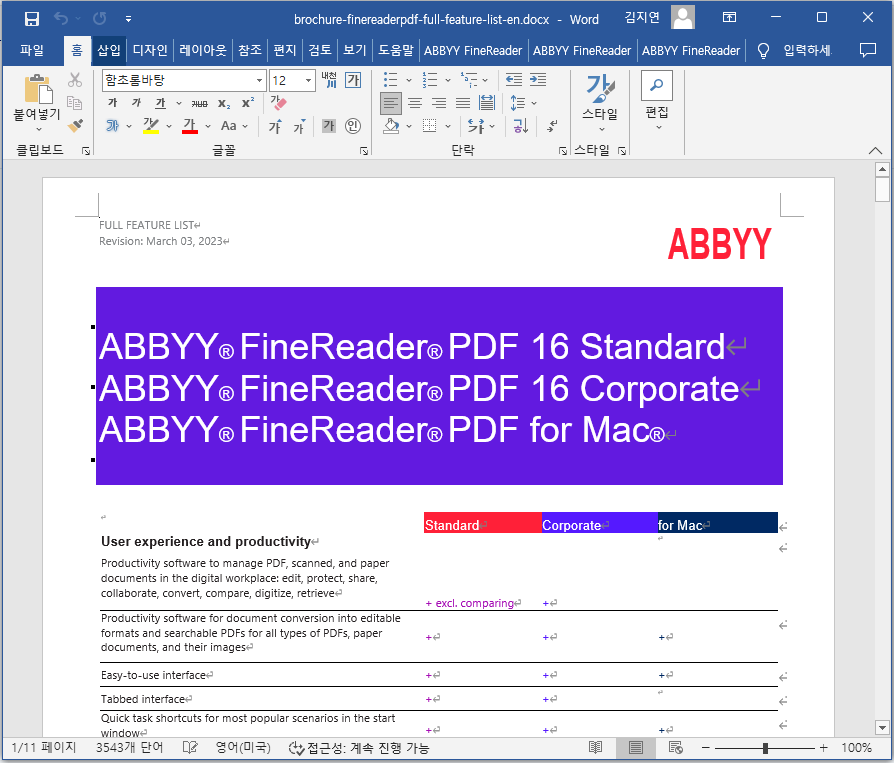Viewport: 894px width, 763px height.
Task: Switch to the 보기 tab
Action: pos(355,50)
